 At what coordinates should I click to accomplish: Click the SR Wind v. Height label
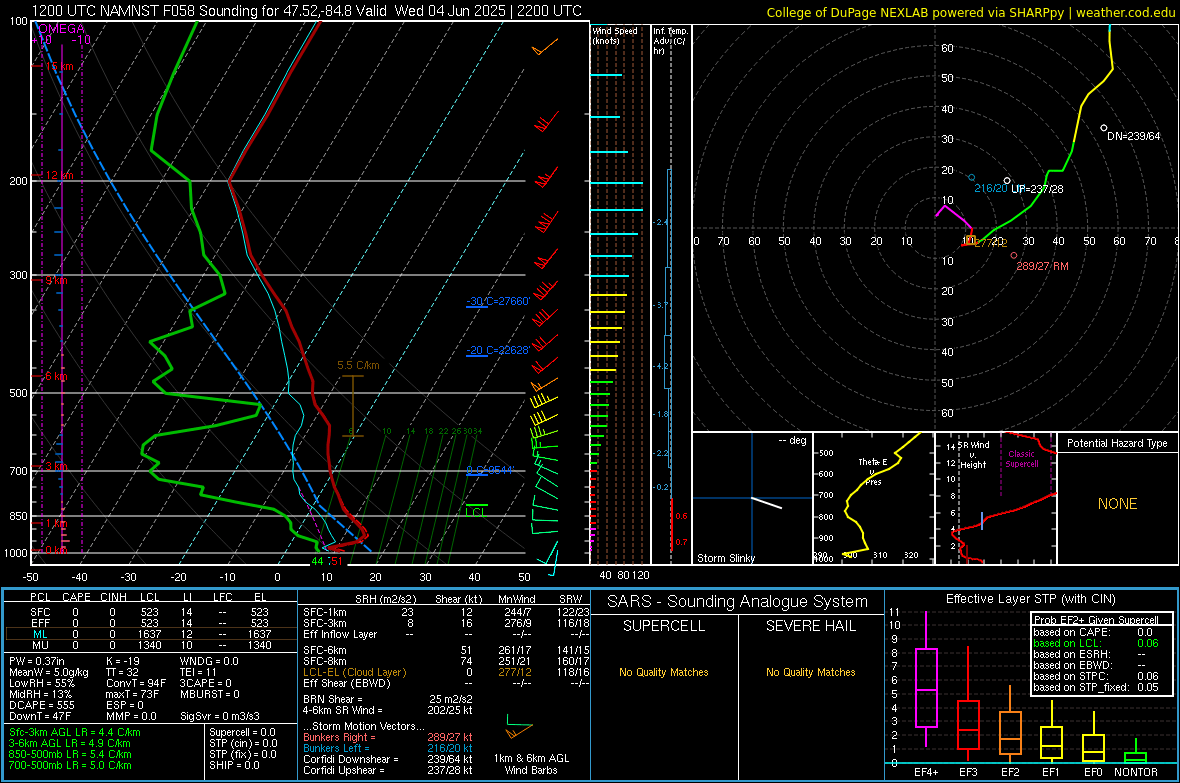[x=973, y=455]
